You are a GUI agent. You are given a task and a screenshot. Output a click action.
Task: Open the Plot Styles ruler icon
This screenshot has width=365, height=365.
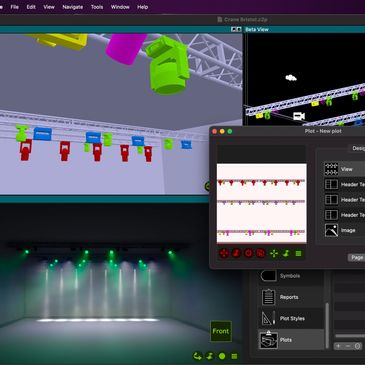coord(268,318)
